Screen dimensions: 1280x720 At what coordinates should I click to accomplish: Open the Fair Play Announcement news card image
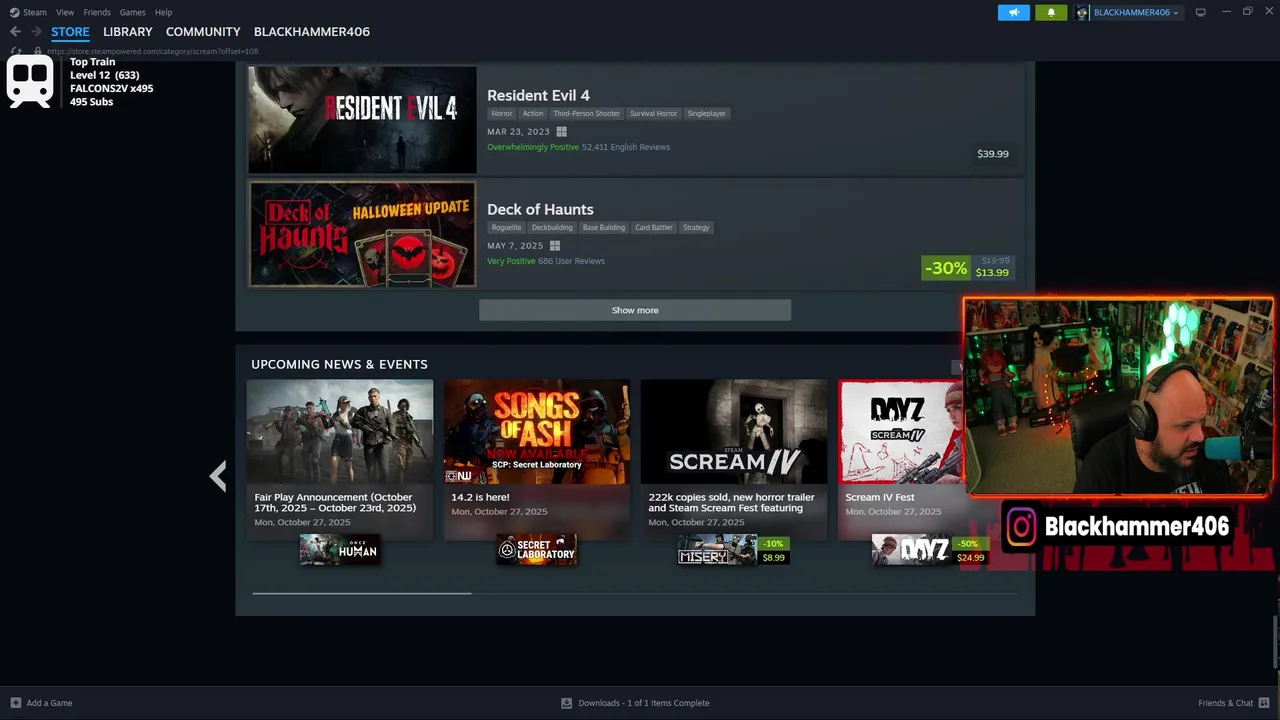point(340,432)
